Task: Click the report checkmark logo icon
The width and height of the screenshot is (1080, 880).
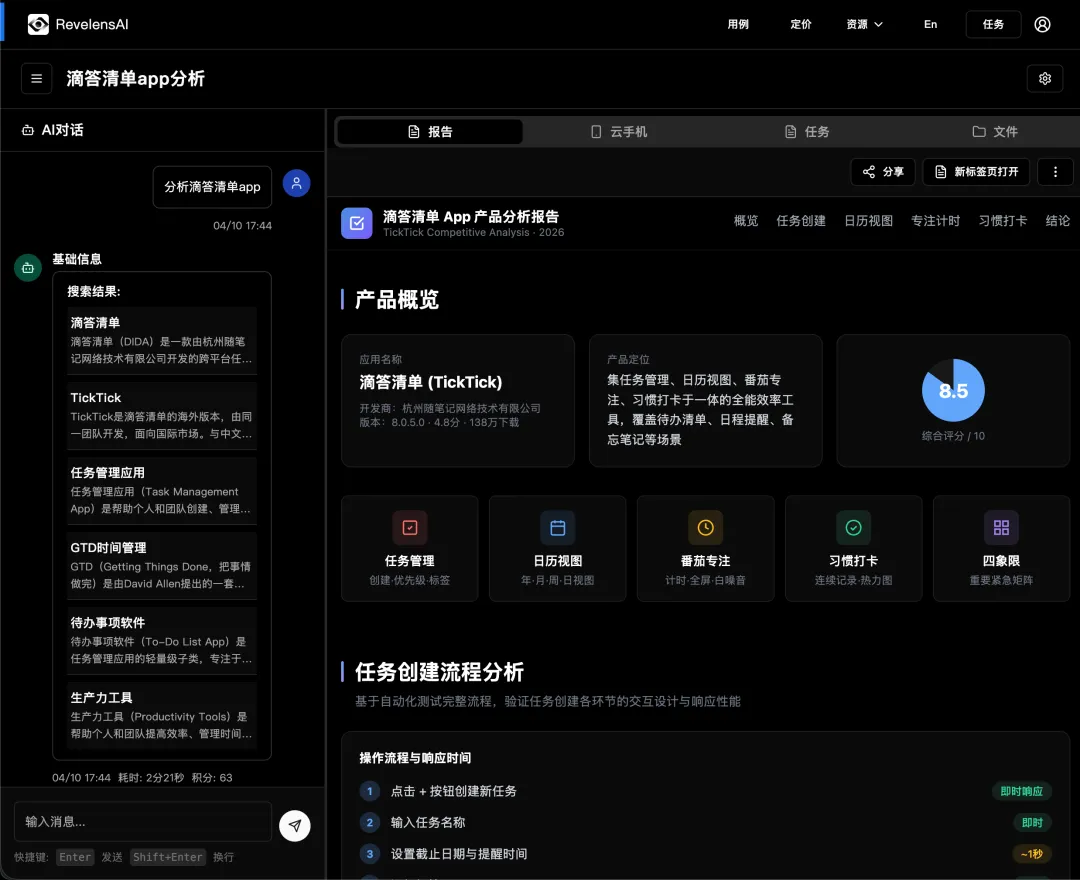Action: (357, 223)
